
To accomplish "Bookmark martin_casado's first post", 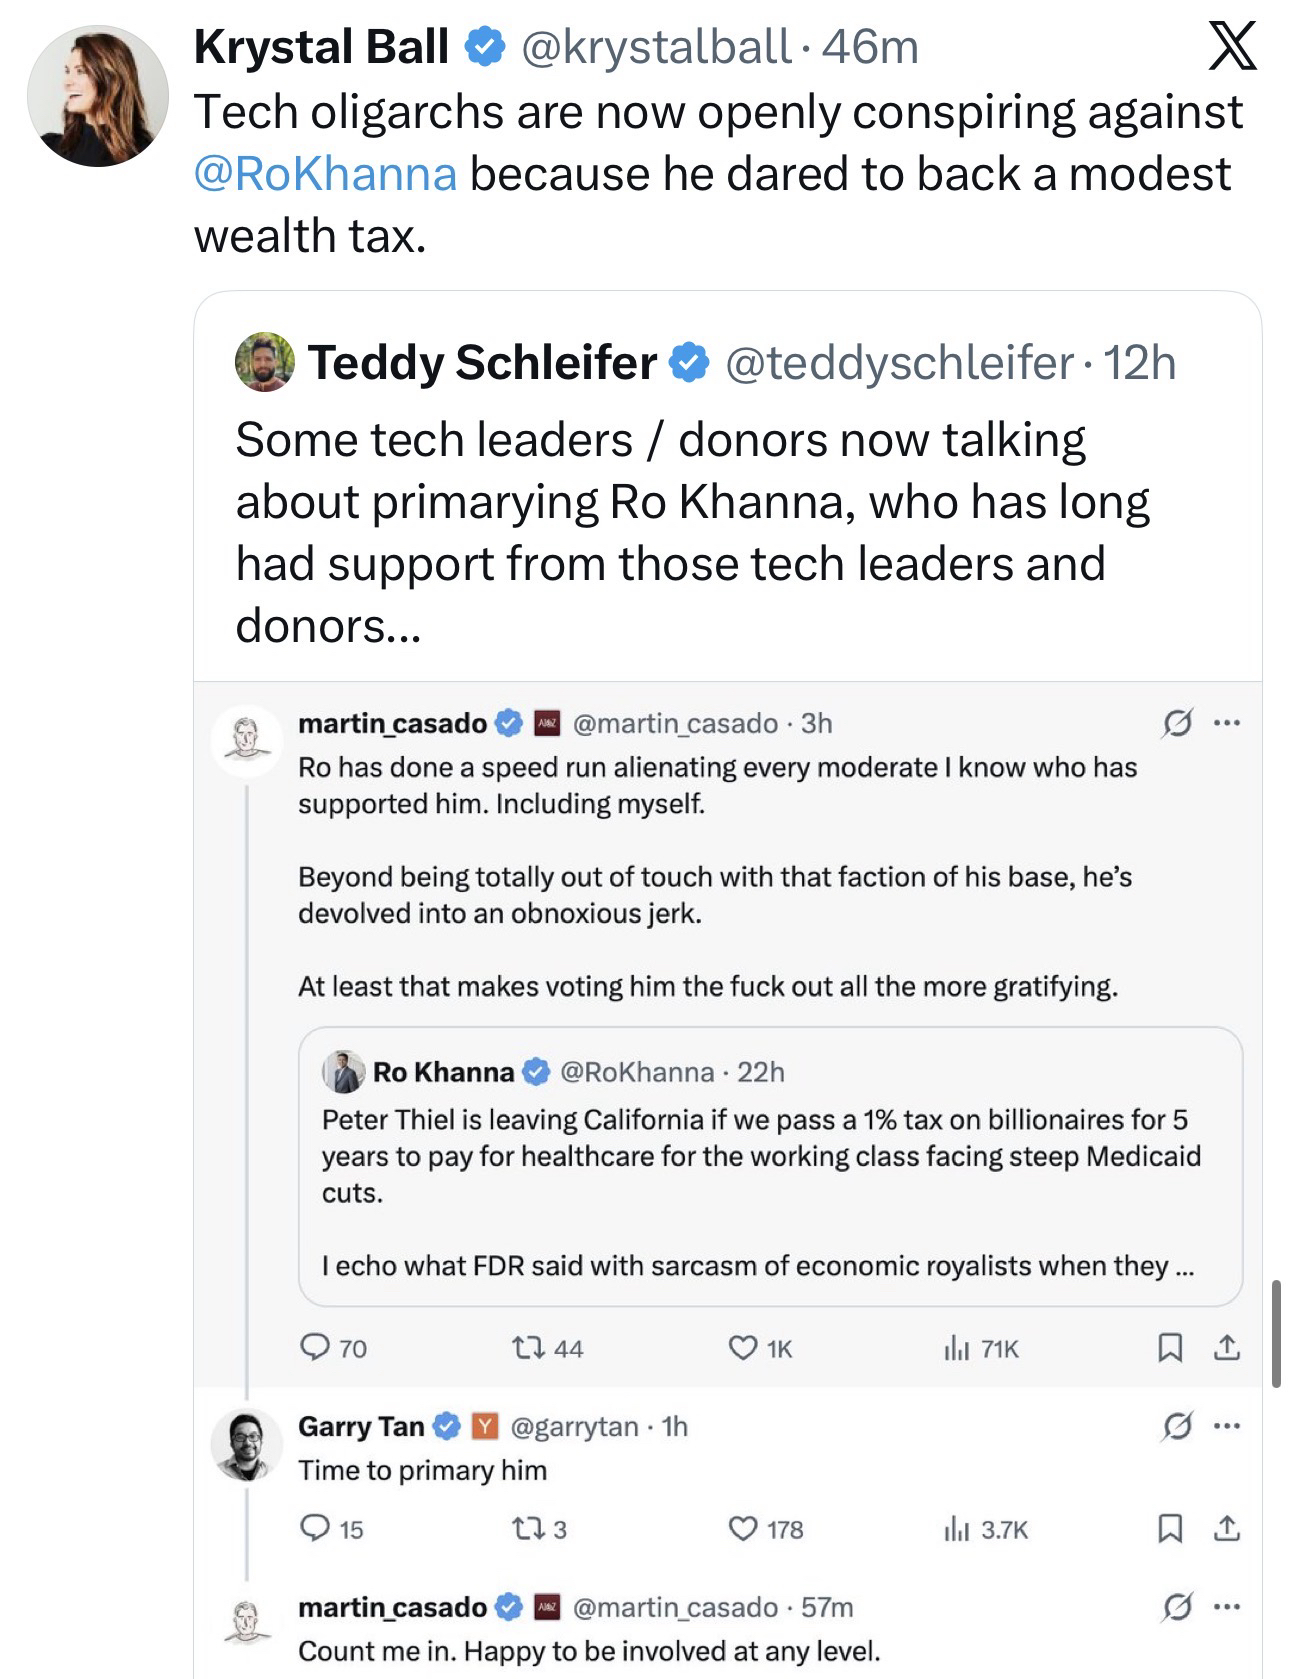I will (x=1169, y=1348).
